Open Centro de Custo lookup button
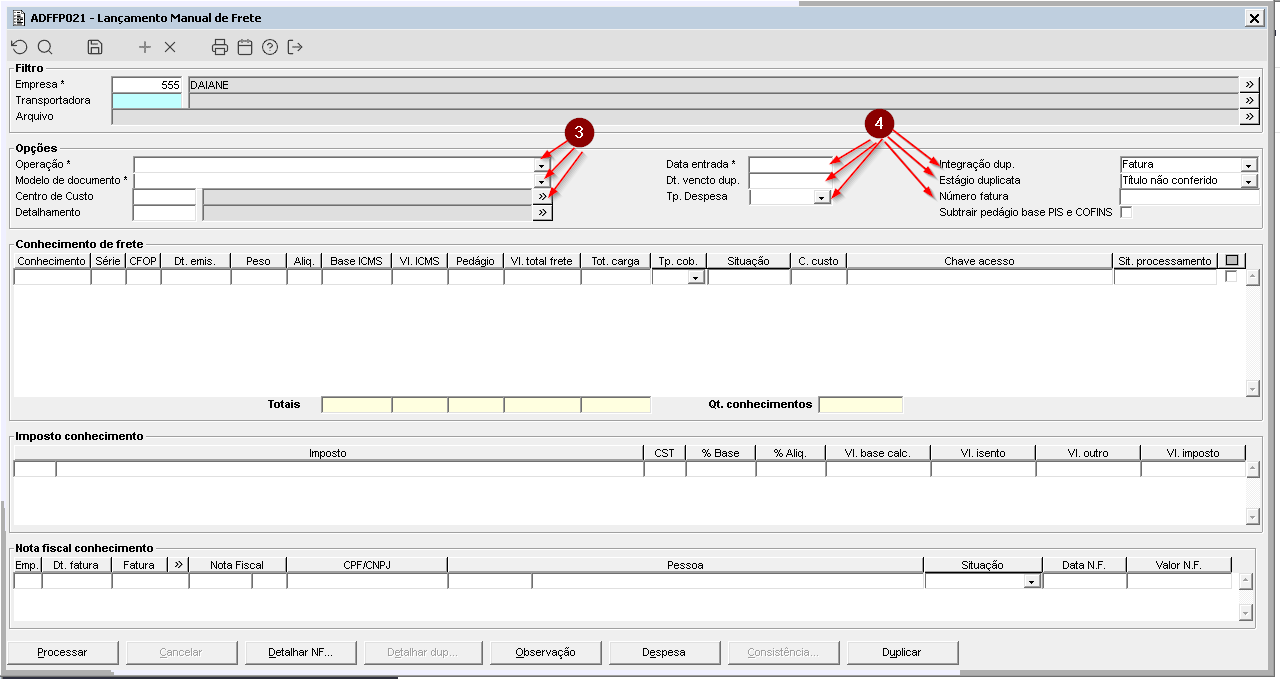 [542, 197]
